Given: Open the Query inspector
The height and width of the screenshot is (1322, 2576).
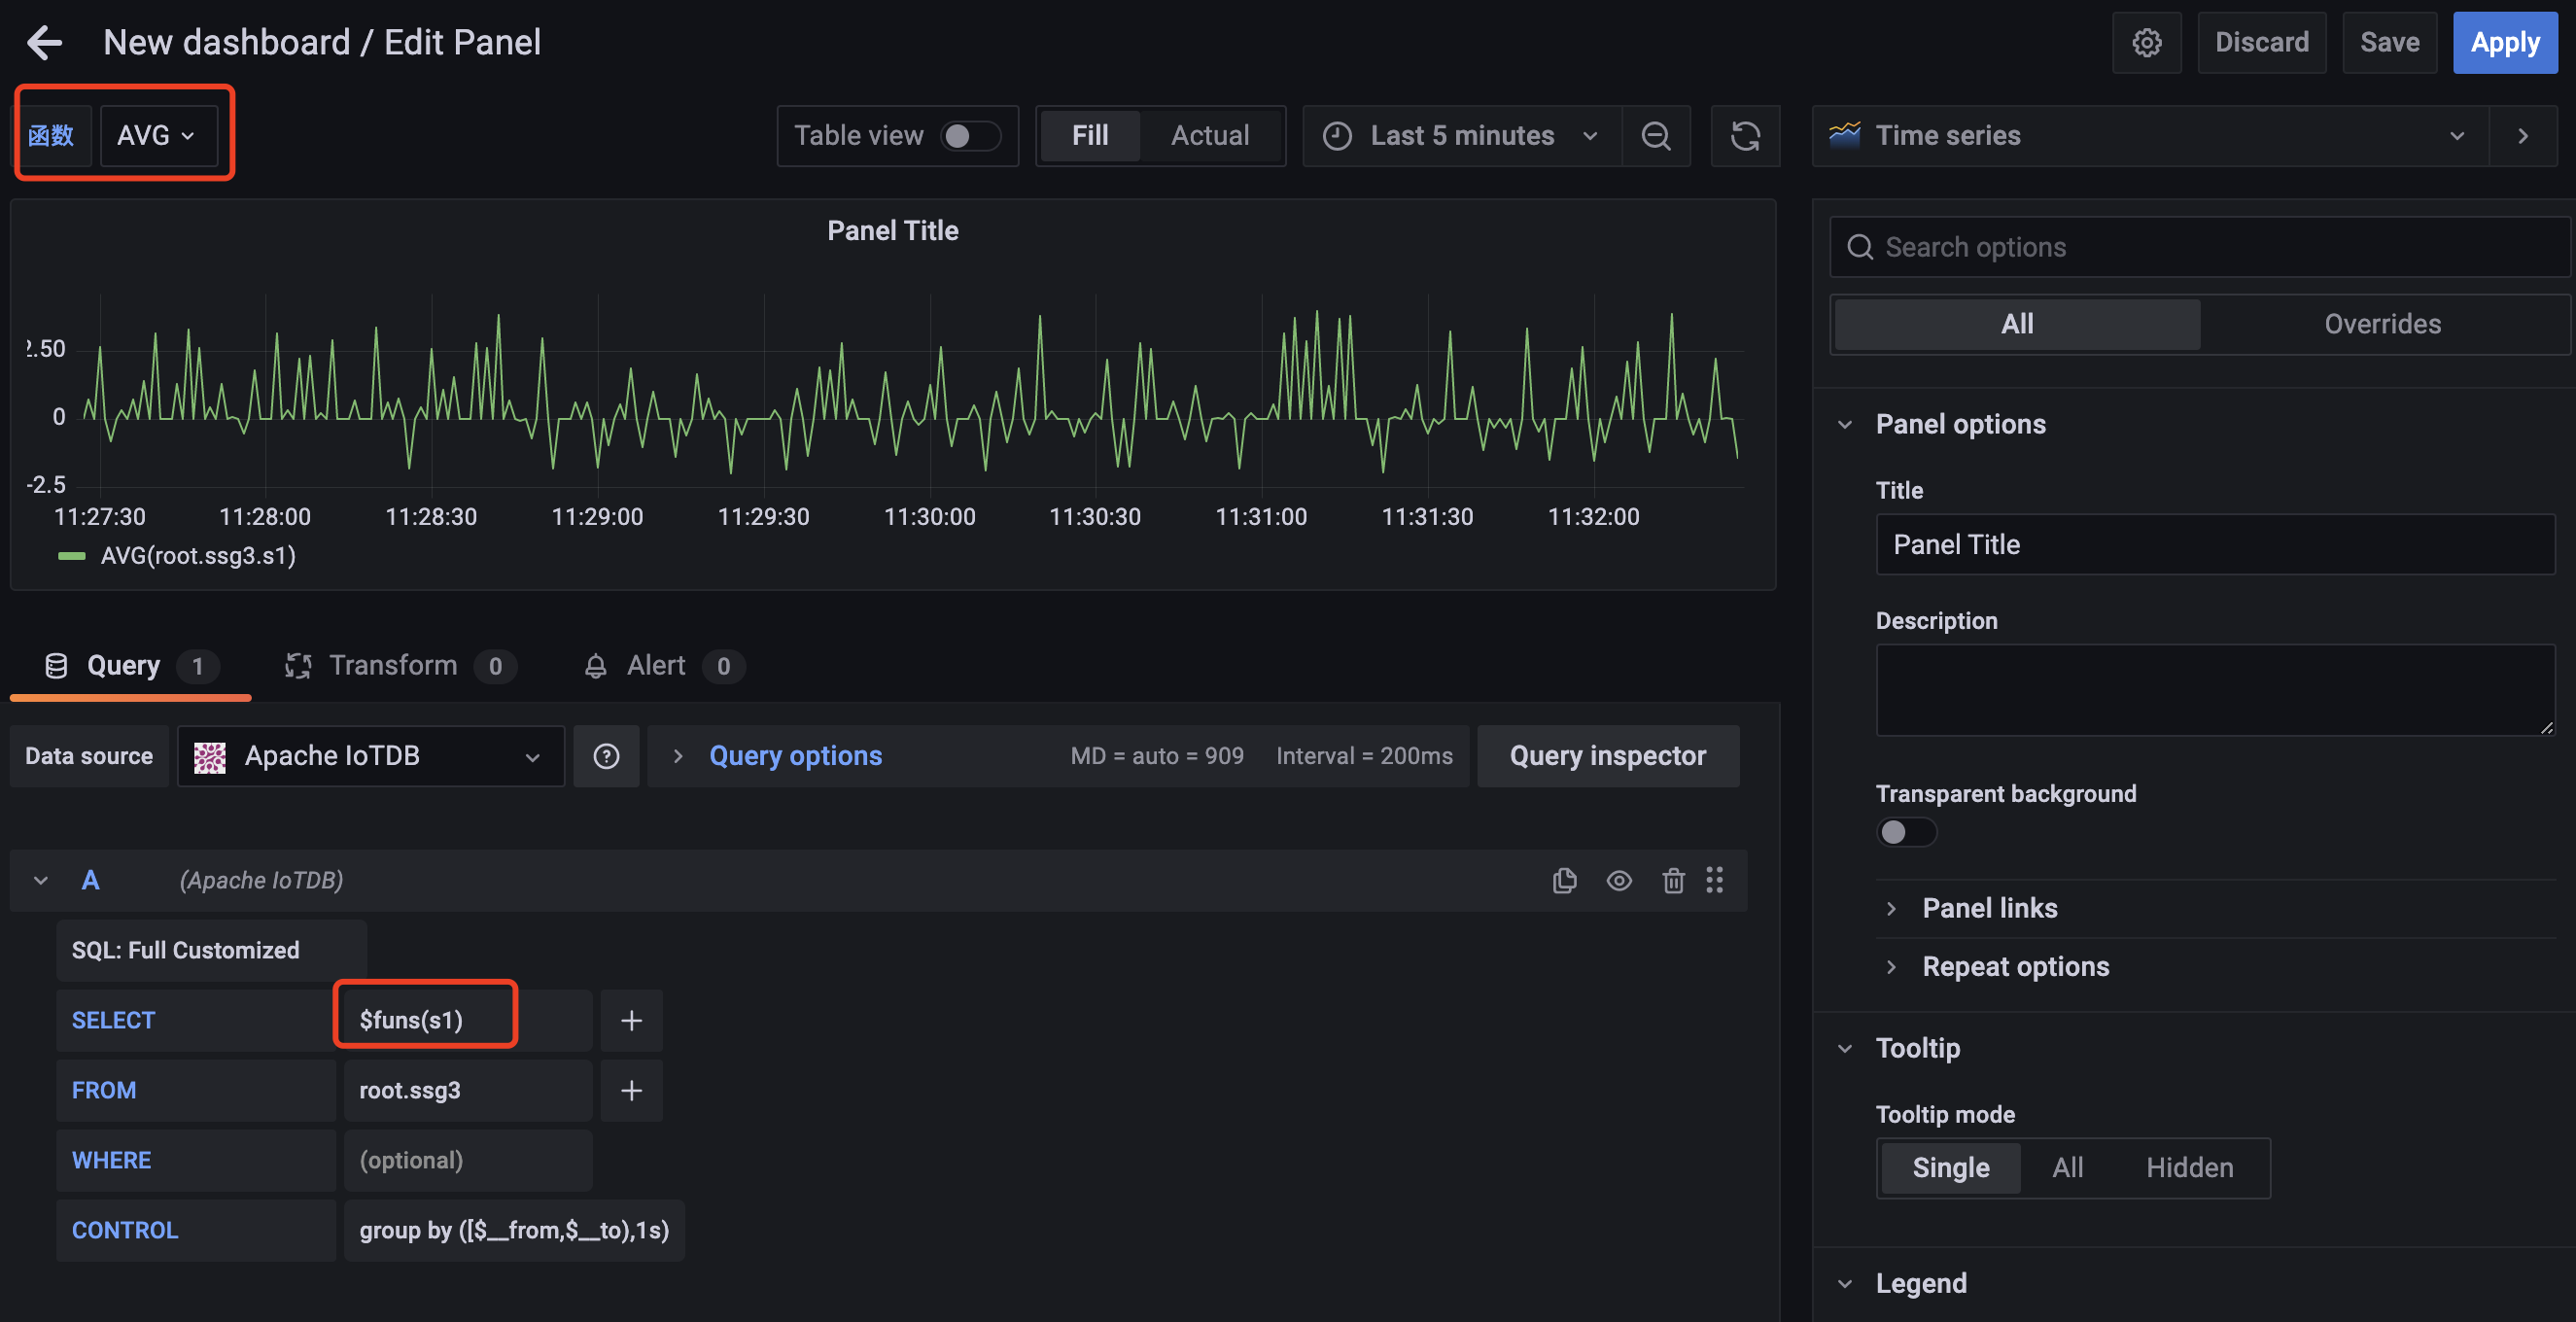Looking at the screenshot, I should [1607, 756].
